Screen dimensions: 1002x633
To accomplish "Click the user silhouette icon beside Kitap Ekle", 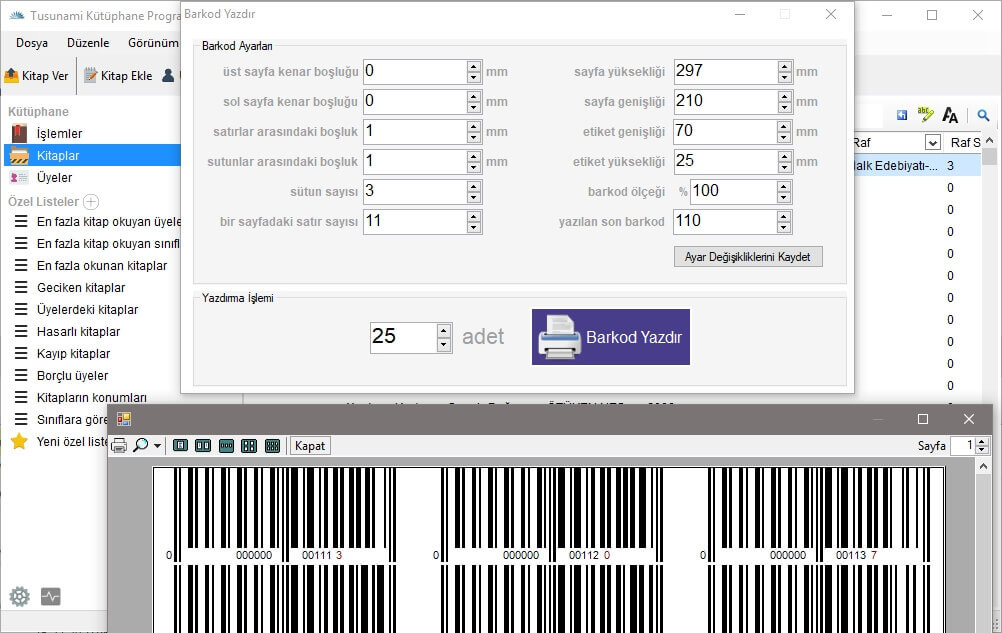I will click(x=168, y=75).
